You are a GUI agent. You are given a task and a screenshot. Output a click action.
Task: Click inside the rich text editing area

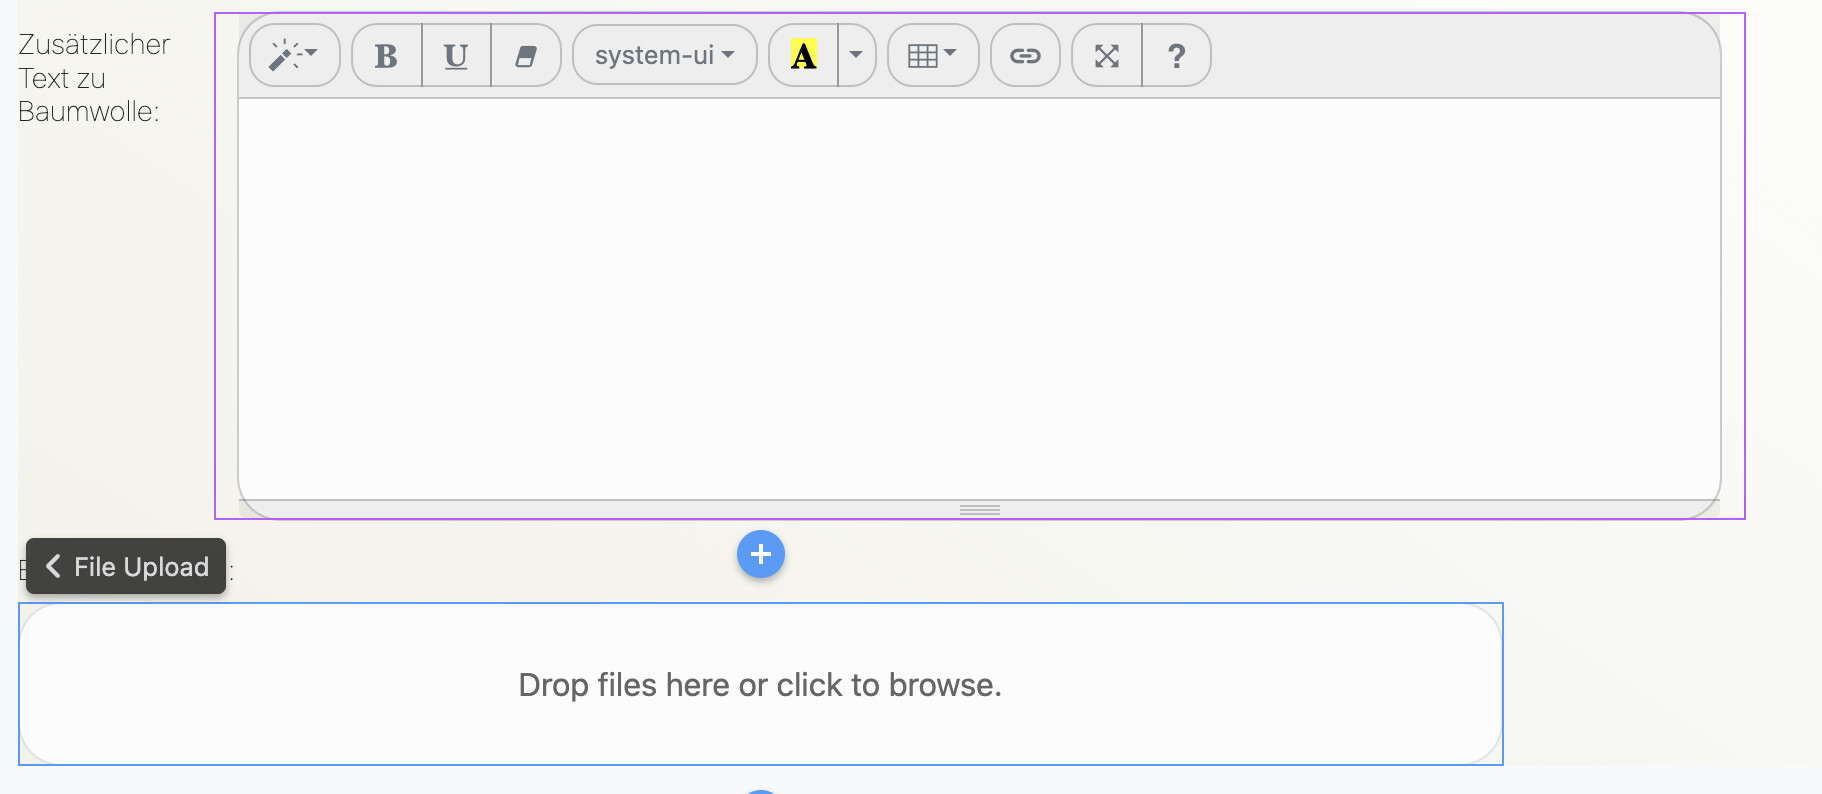pos(979,299)
